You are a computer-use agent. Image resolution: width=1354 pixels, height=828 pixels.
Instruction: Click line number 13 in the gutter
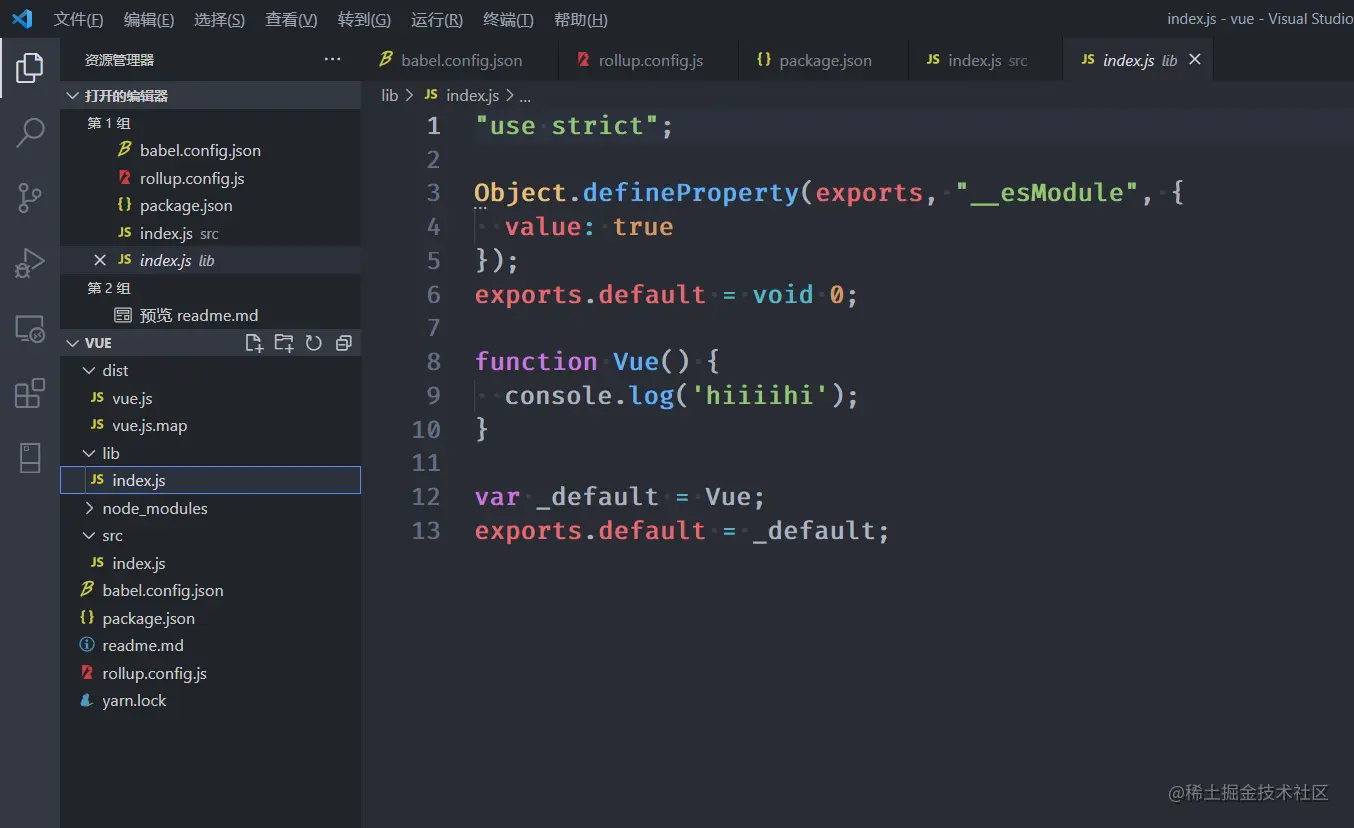426,531
